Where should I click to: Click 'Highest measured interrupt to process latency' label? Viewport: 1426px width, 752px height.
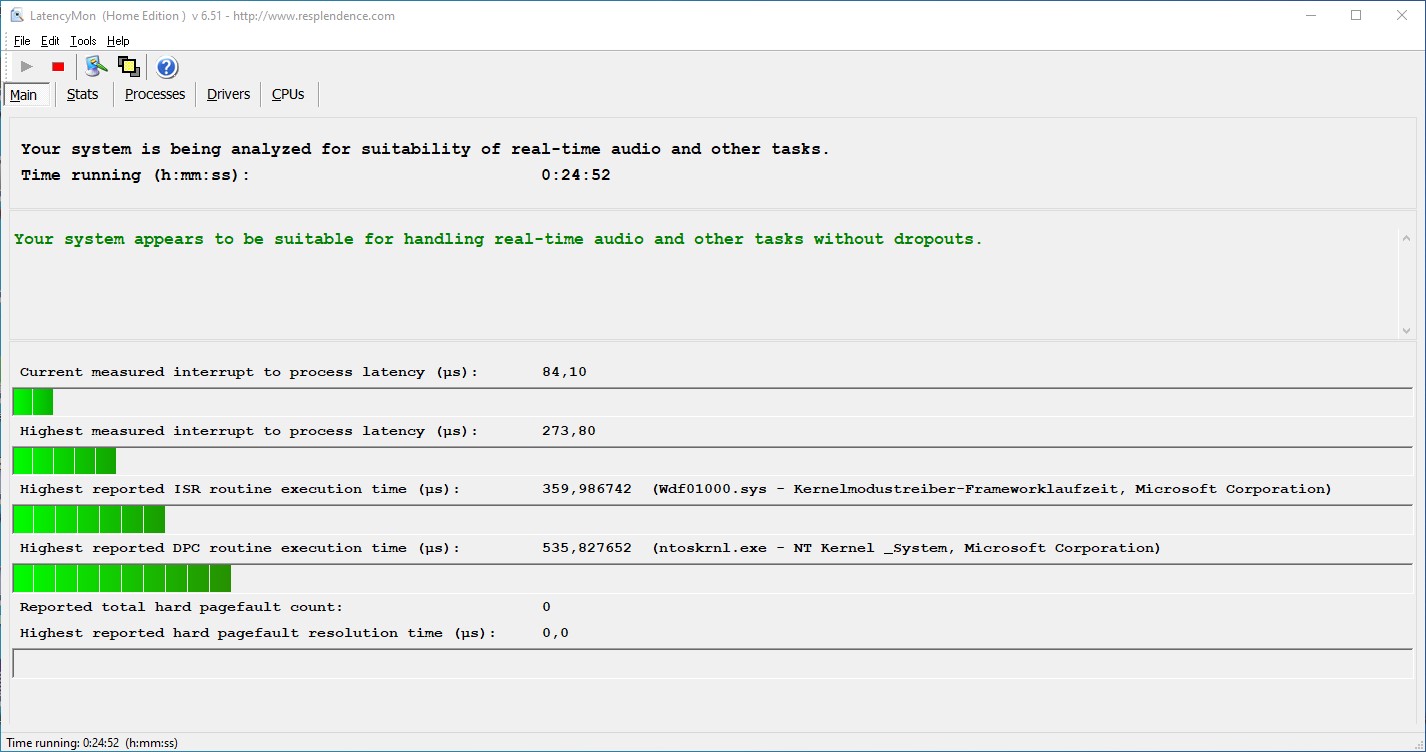coord(249,431)
